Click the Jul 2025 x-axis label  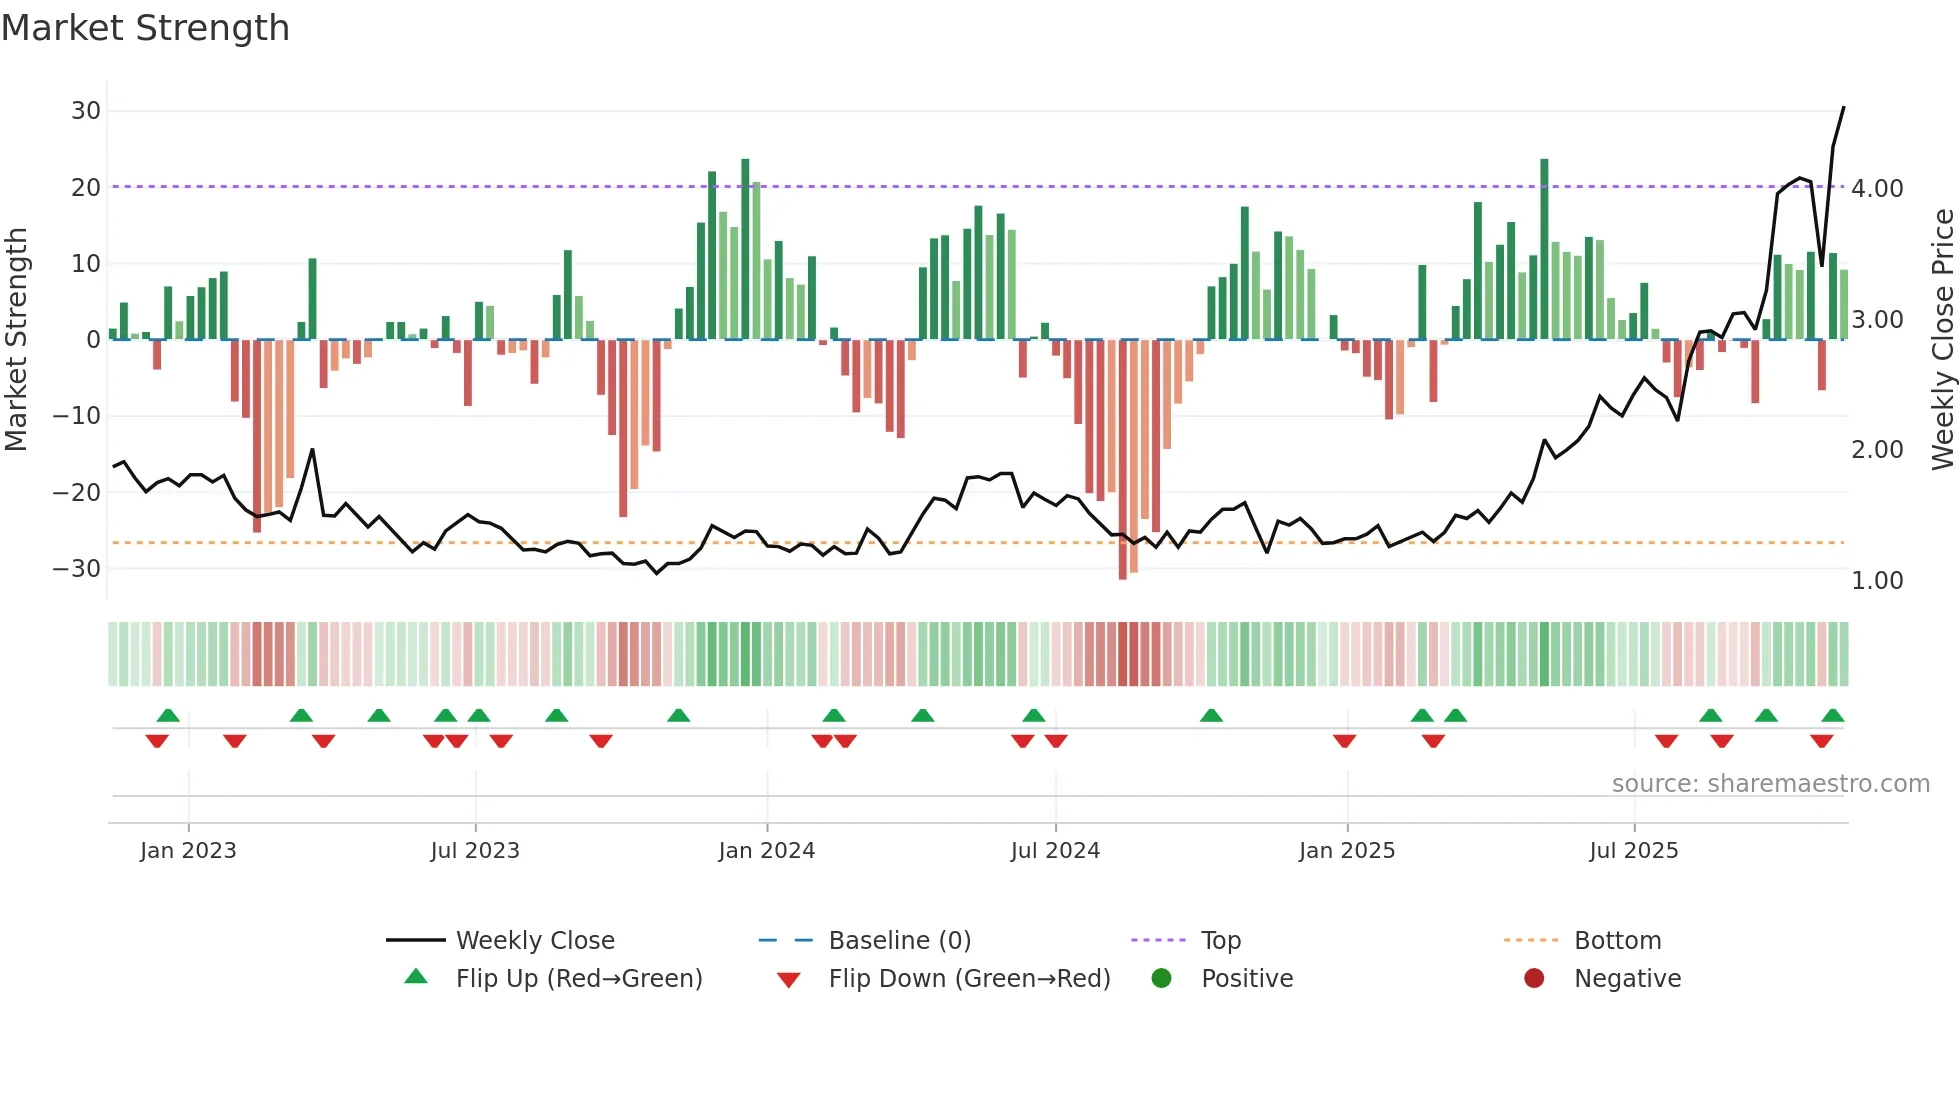pos(1634,850)
